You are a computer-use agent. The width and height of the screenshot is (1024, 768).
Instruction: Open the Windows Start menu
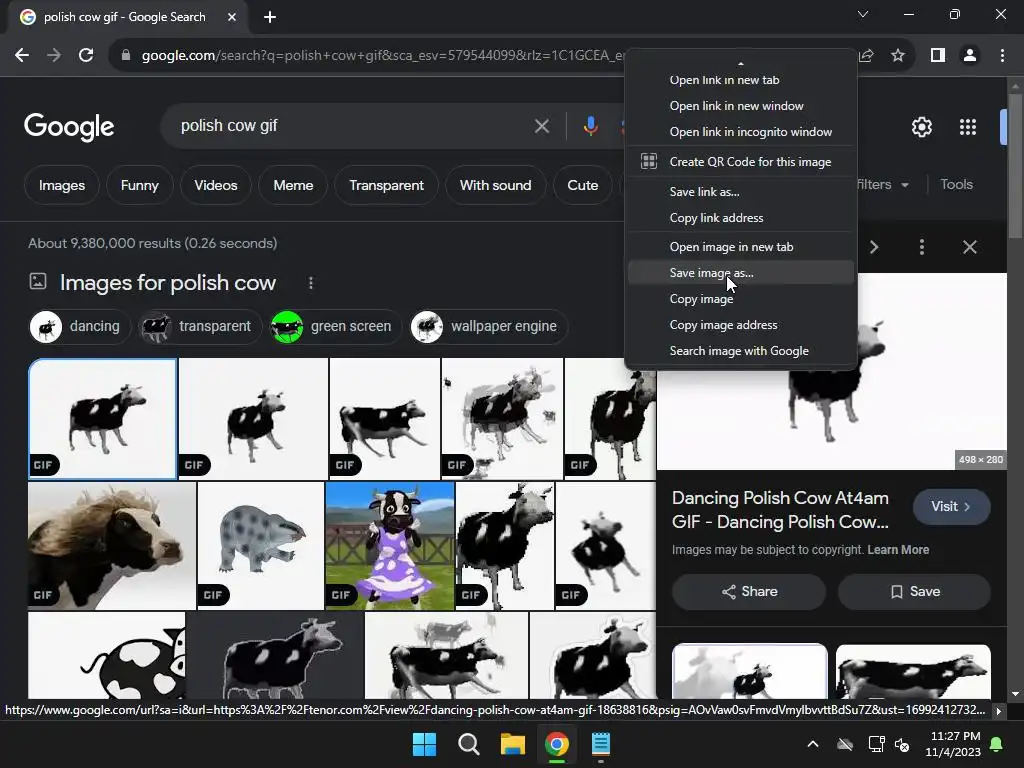point(424,744)
